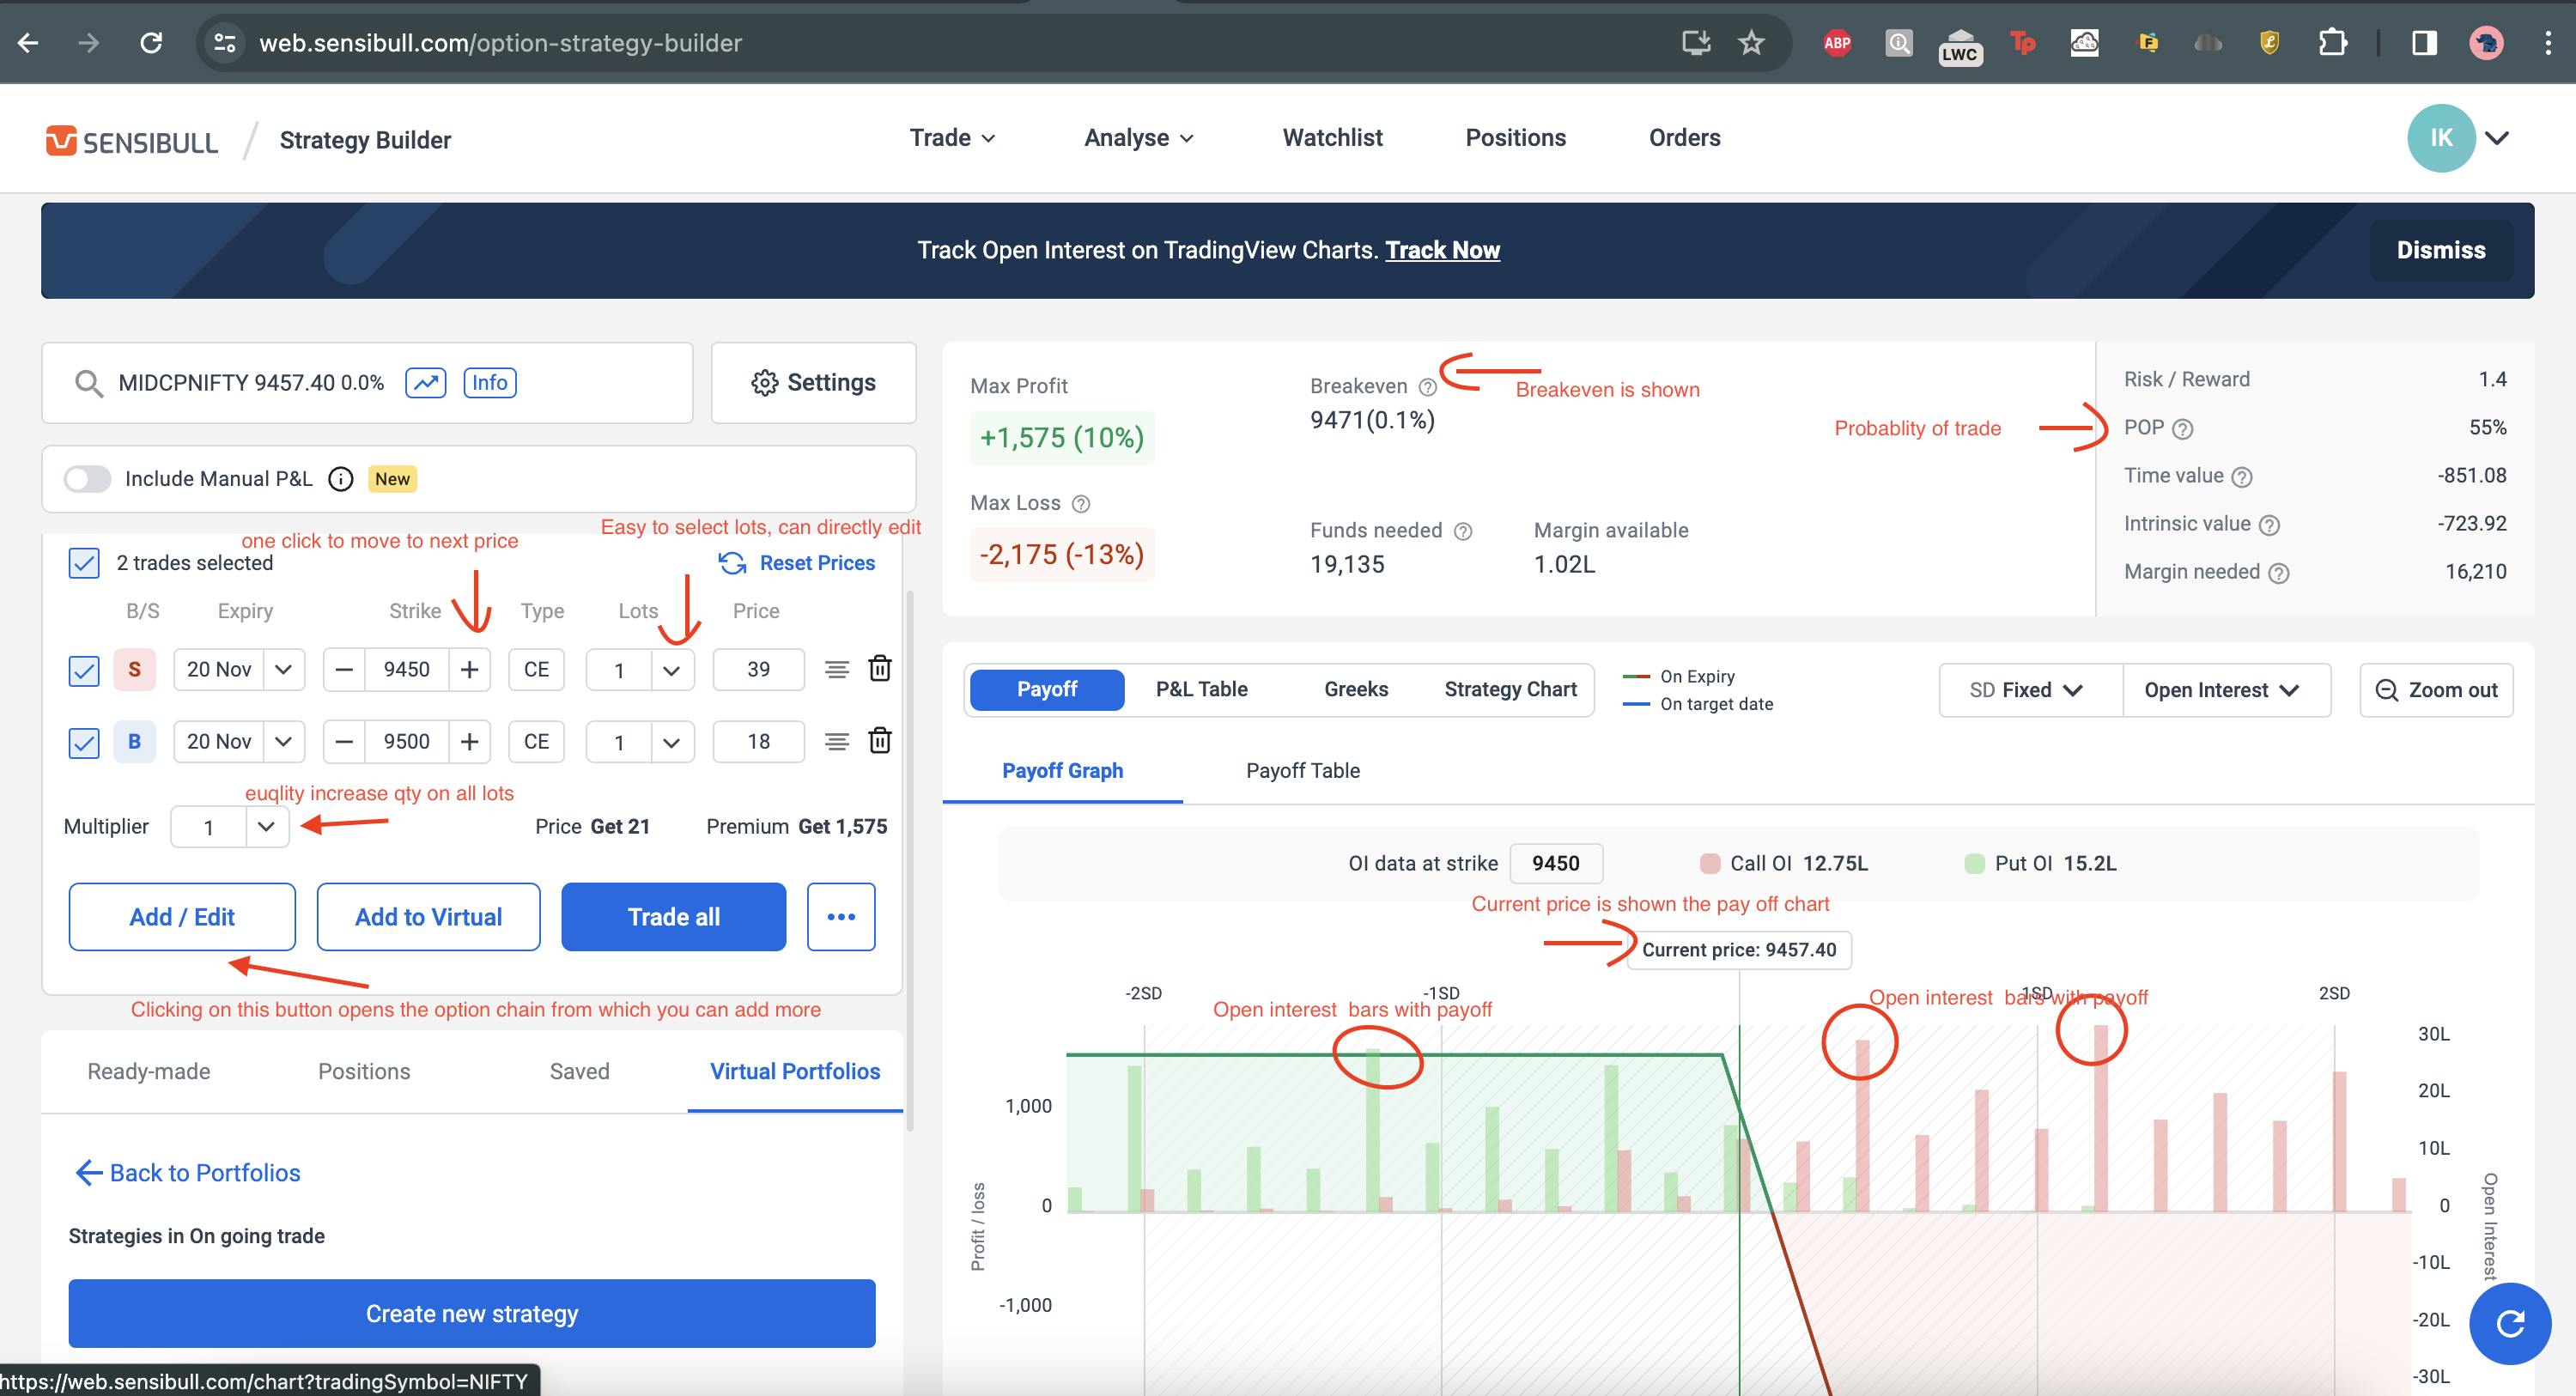The width and height of the screenshot is (2576, 1396).
Task: Open the Payoff Table tab
Action: point(1302,771)
